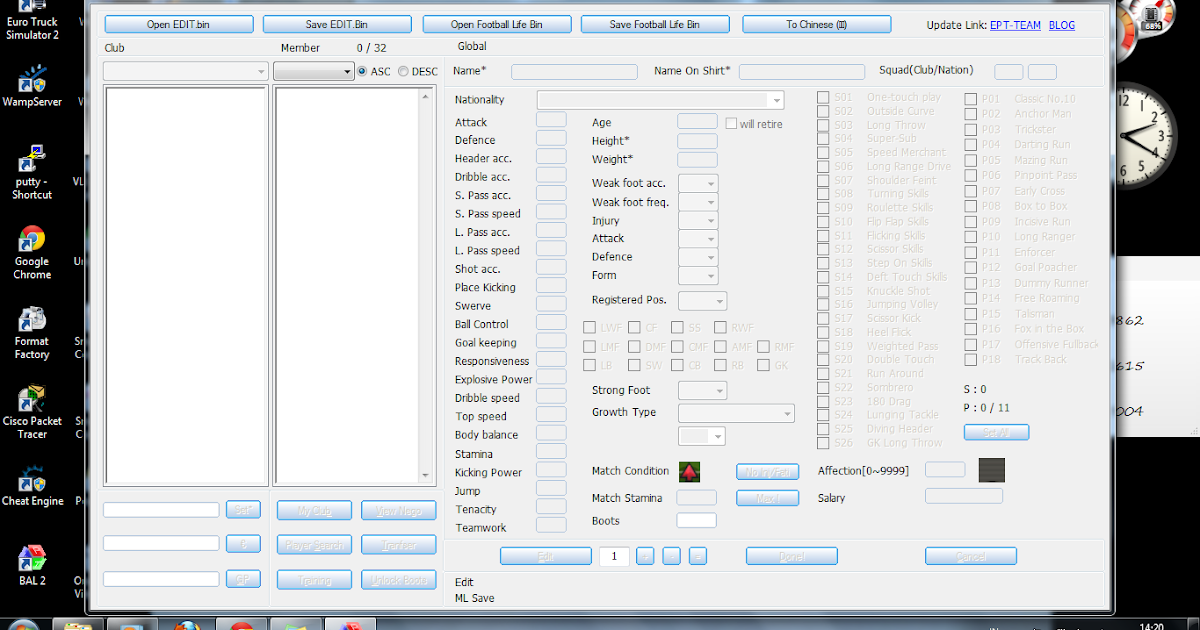Open the BAL 2 desktop icon
The height and width of the screenshot is (630, 1200).
click(x=32, y=565)
